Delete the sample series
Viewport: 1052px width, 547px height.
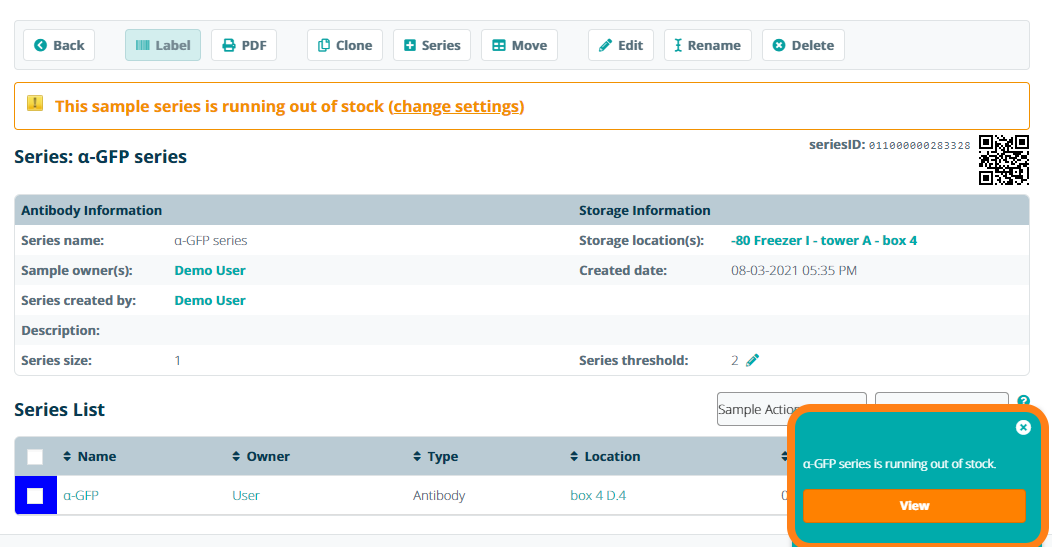(803, 45)
